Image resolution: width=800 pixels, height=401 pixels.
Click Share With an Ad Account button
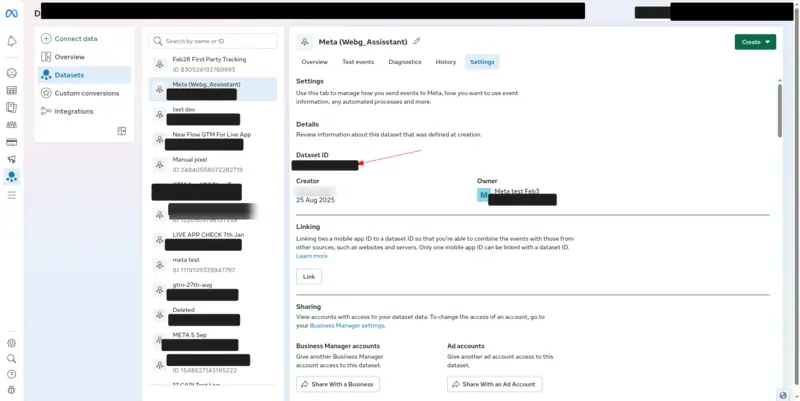pyautogui.click(x=494, y=384)
